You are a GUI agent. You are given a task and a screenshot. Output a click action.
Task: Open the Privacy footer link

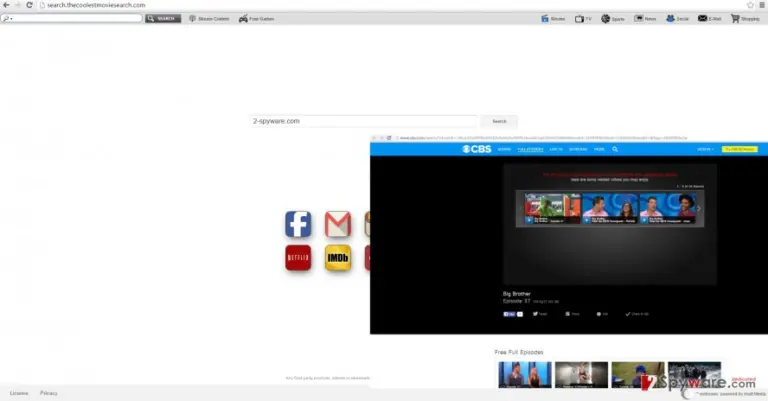point(48,393)
